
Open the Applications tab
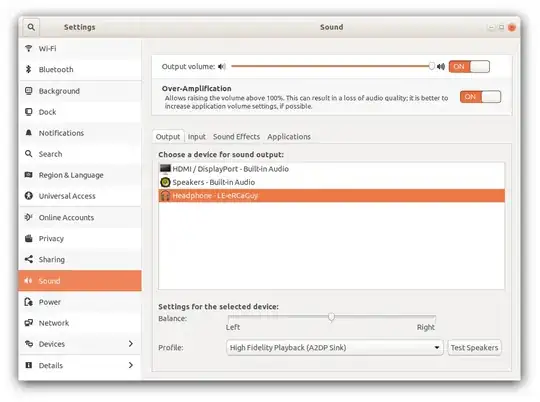[x=289, y=137]
